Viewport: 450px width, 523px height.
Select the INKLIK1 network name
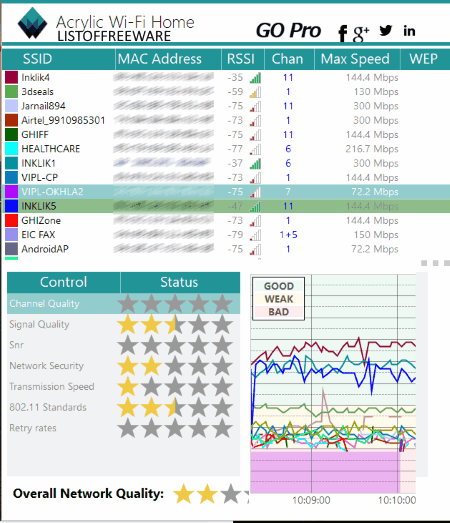click(x=38, y=163)
